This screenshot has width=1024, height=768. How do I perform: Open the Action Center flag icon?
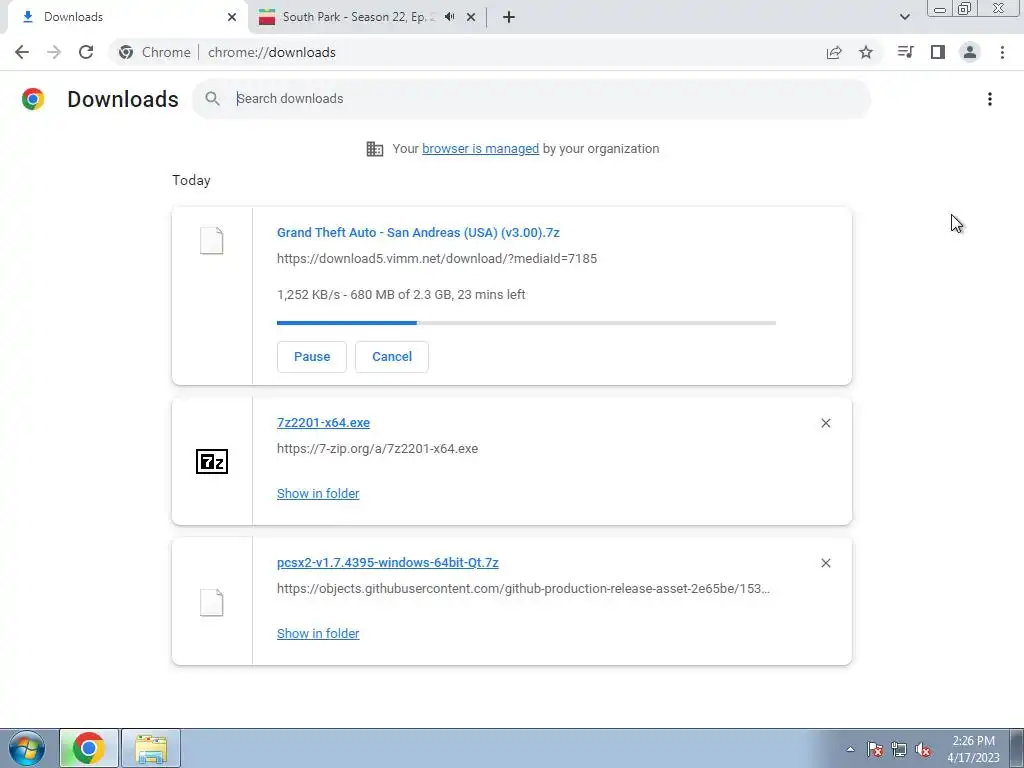(875, 749)
